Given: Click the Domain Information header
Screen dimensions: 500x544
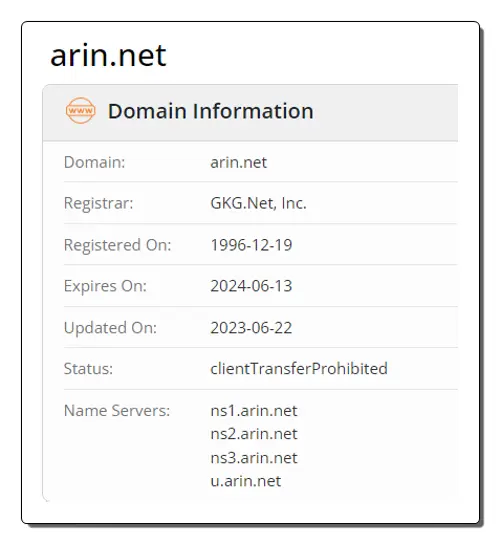Looking at the screenshot, I should tap(210, 111).
